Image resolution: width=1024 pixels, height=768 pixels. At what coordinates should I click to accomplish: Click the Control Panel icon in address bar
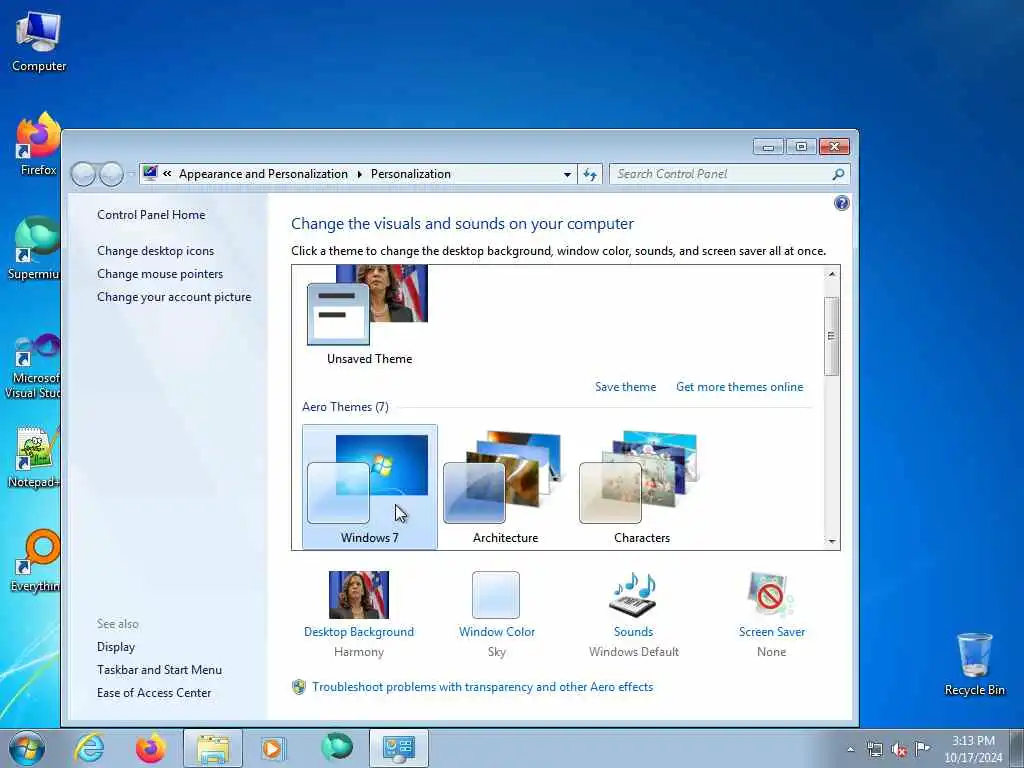click(150, 174)
